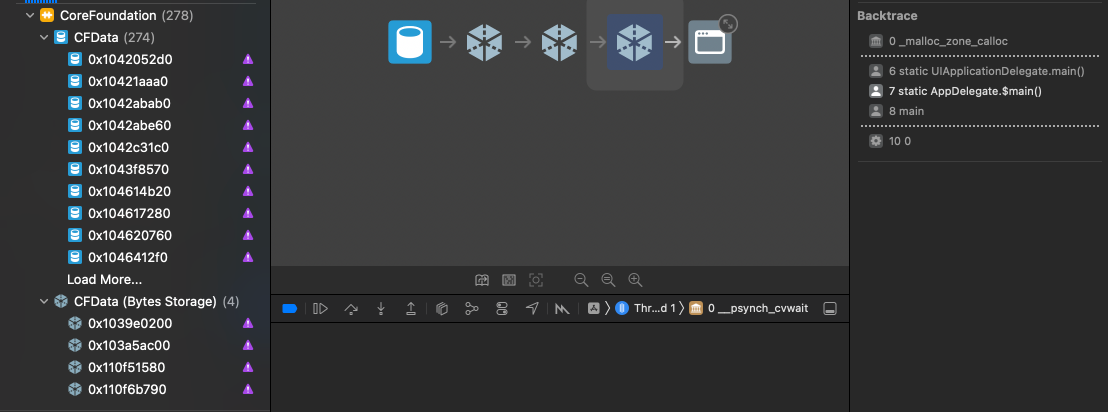Toggle the debug console pane visibility
Viewport: 1108px width, 412px height.
pyautogui.click(x=829, y=309)
